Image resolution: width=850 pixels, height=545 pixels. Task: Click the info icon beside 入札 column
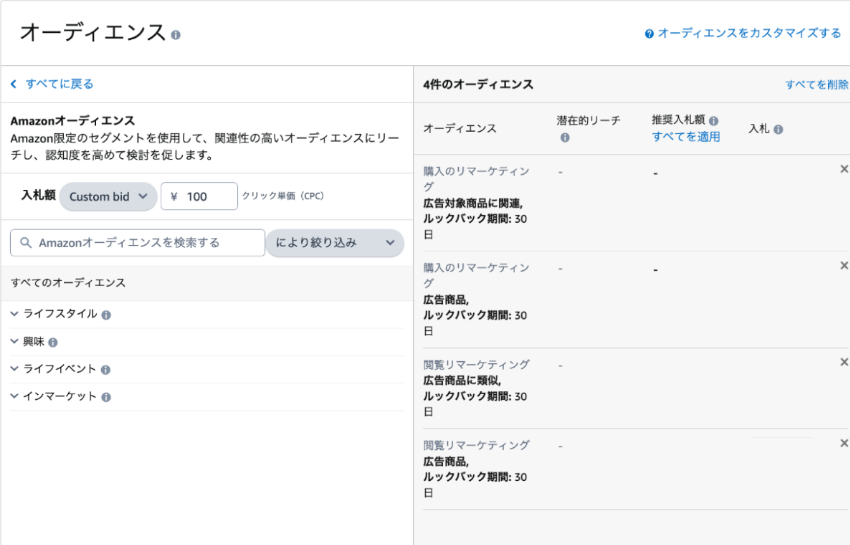(778, 130)
